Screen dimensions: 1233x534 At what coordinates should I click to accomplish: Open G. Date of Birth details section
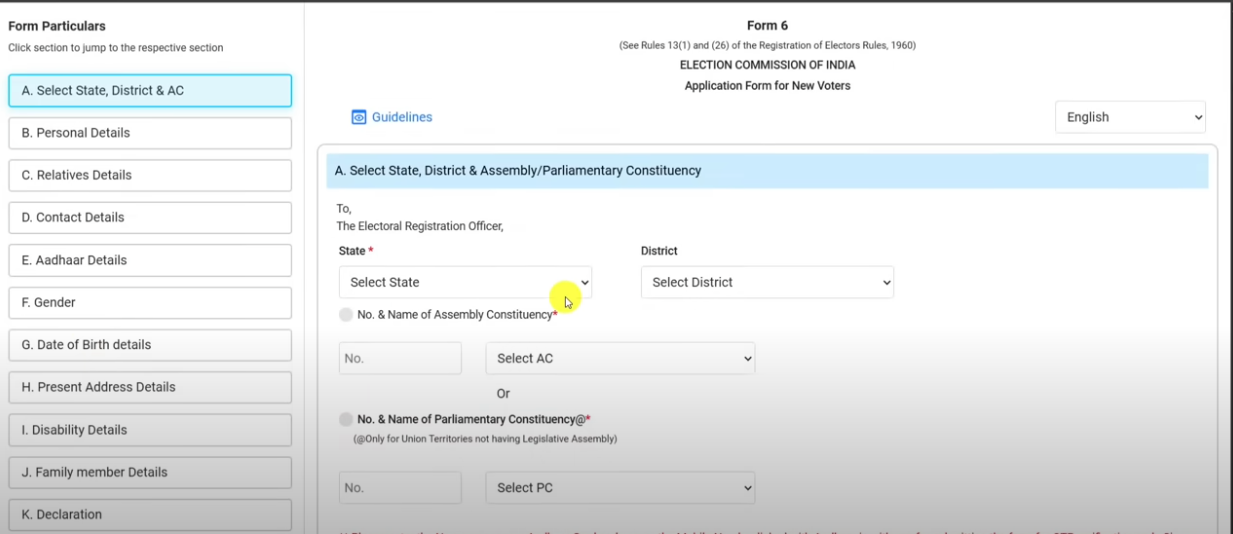[150, 345]
